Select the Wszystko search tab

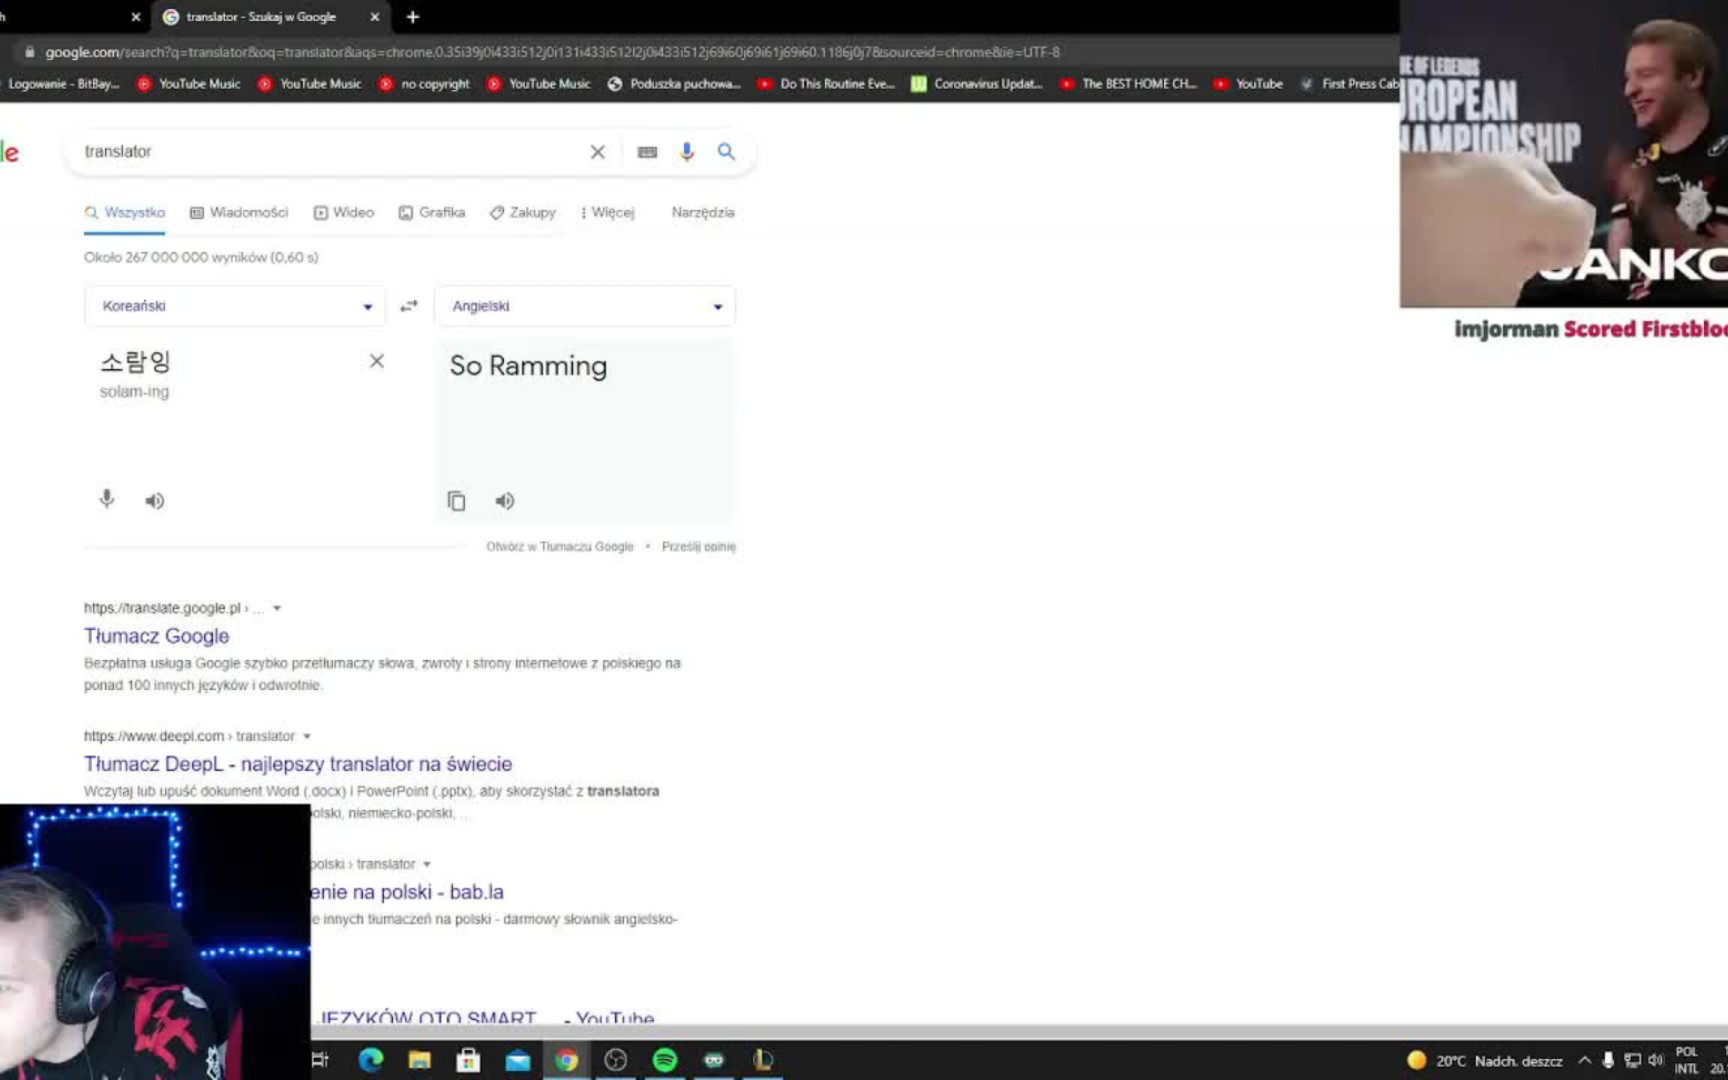pyautogui.click(x=125, y=212)
